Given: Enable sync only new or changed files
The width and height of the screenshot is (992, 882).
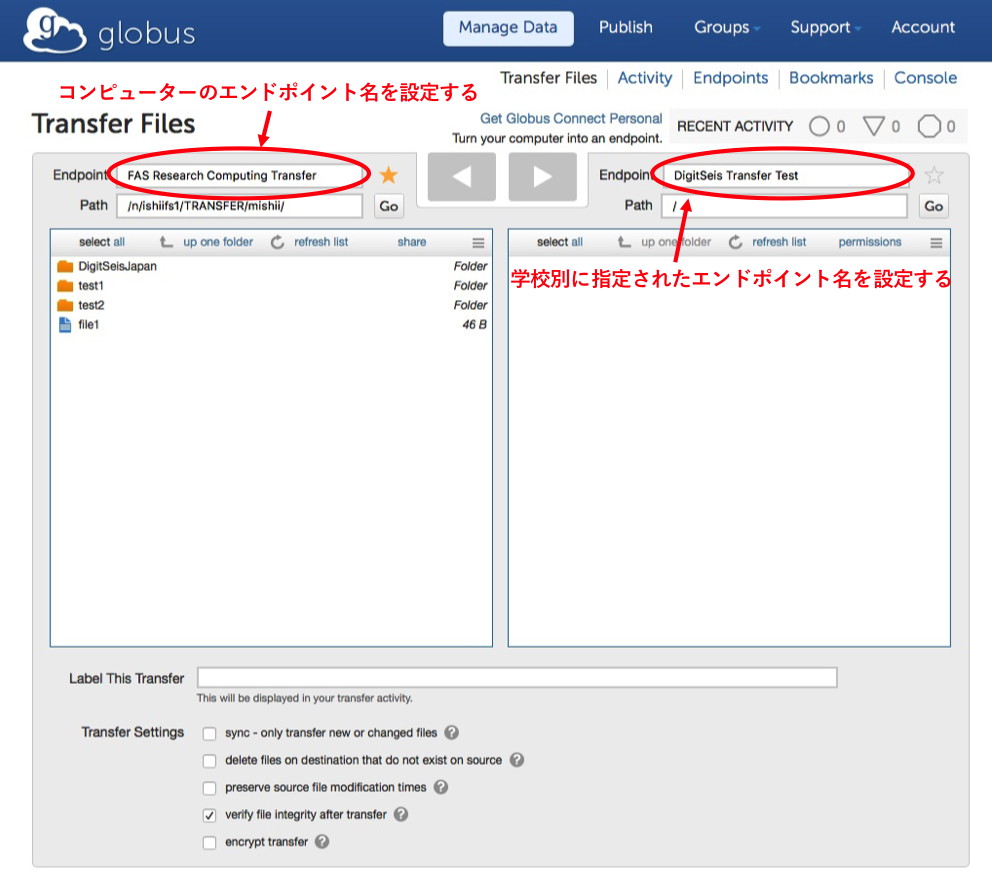Looking at the screenshot, I should (x=209, y=733).
